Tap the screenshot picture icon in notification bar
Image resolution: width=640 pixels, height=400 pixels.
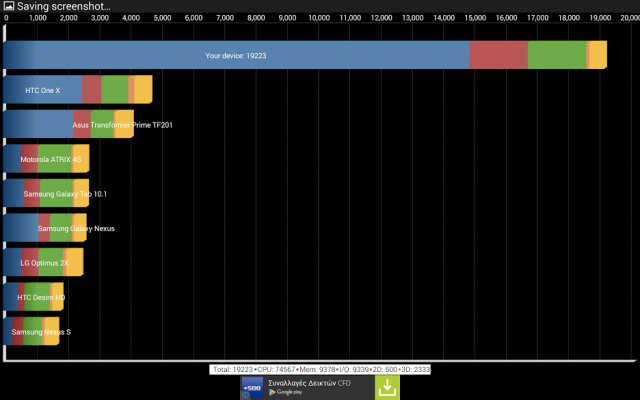click(x=8, y=6)
